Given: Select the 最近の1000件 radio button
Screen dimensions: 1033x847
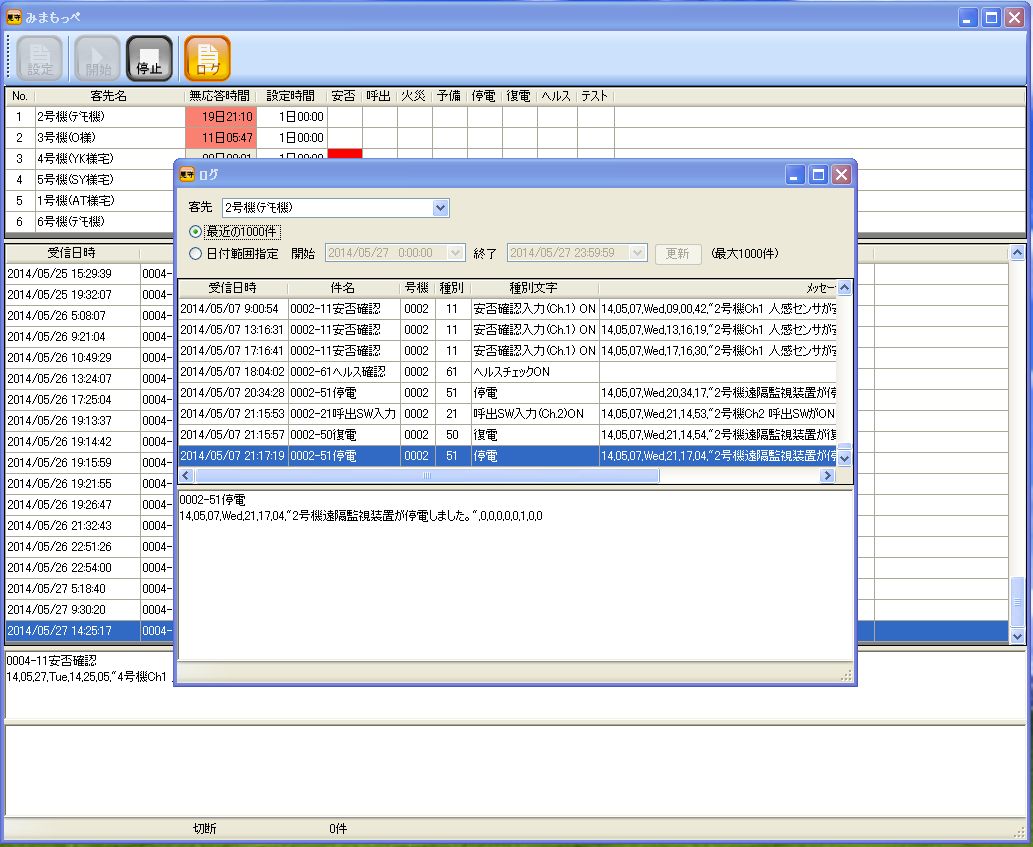Looking at the screenshot, I should tap(196, 231).
